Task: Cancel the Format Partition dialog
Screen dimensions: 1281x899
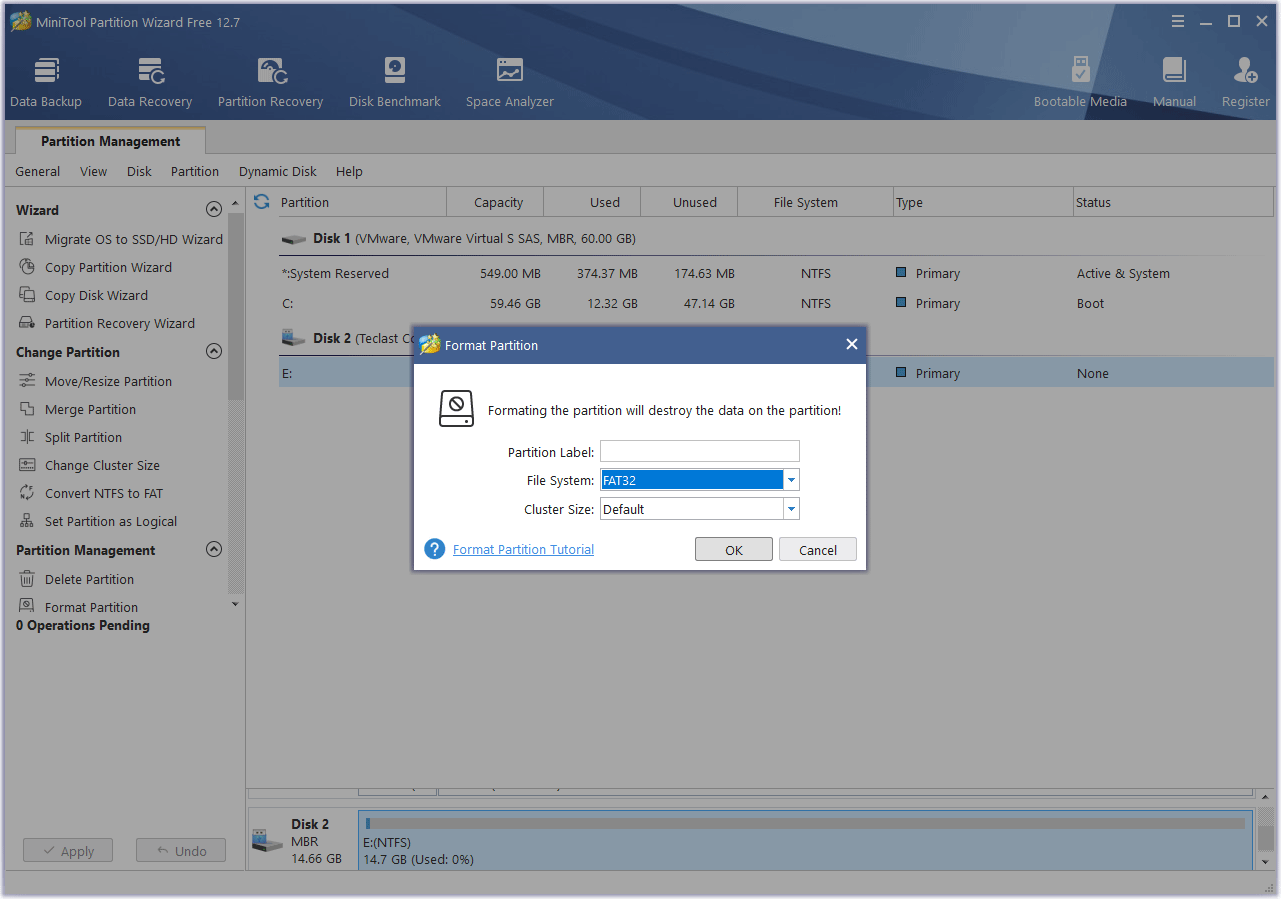Action: tap(818, 550)
